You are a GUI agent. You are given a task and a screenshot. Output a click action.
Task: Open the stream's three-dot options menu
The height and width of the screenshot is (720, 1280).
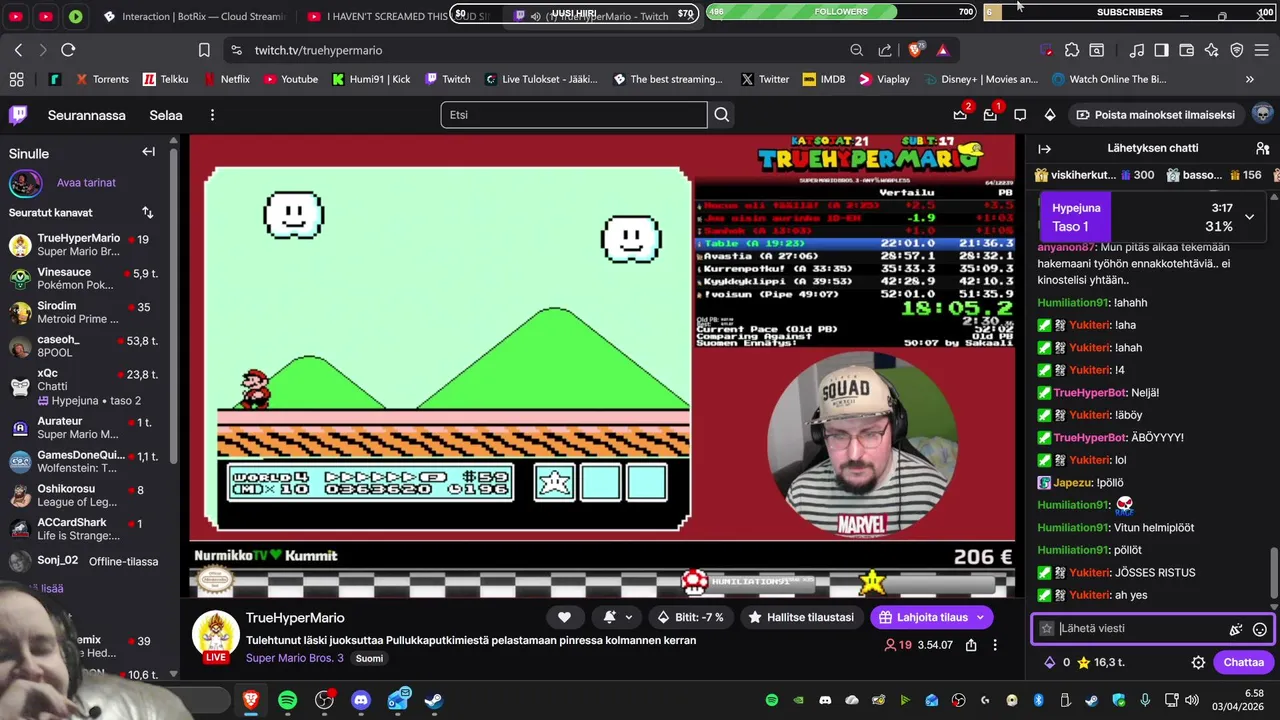994,645
